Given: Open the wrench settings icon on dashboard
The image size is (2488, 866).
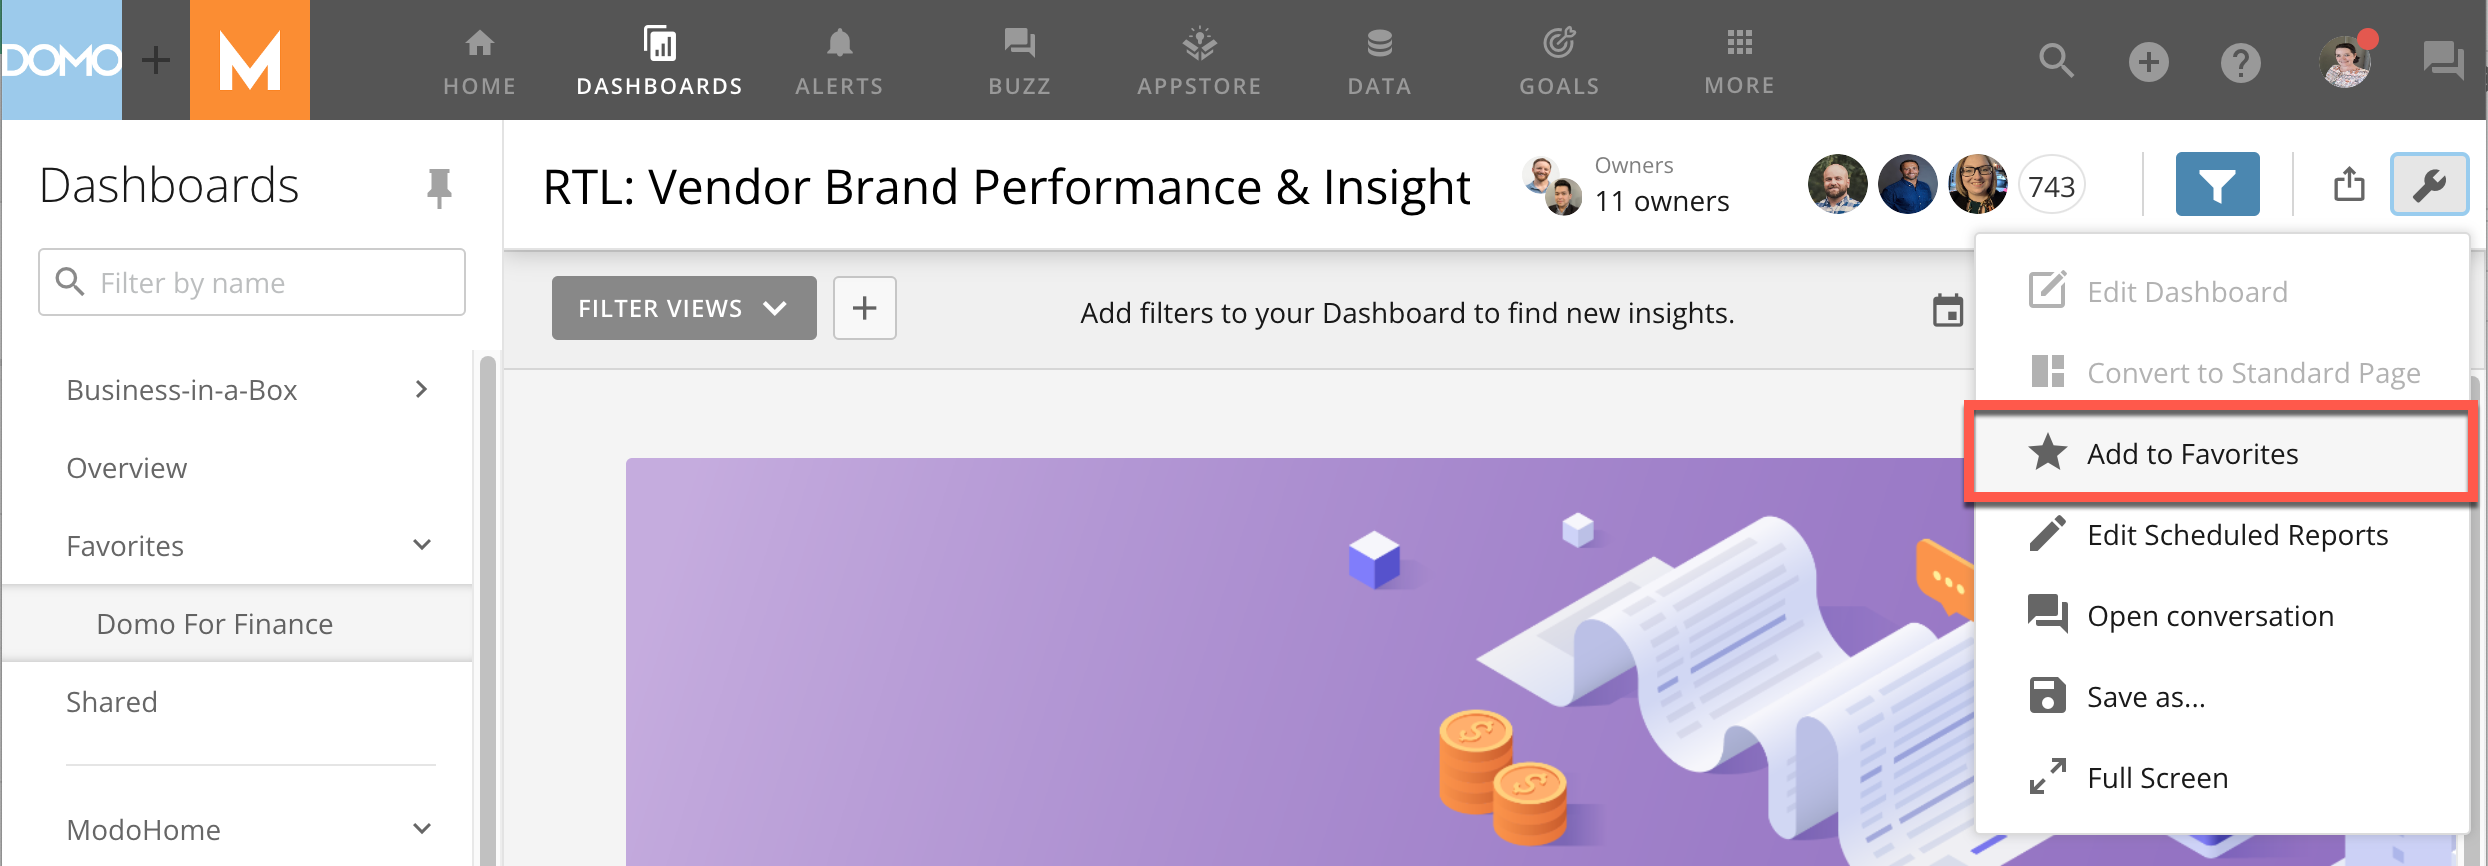Looking at the screenshot, I should pos(2430,184).
